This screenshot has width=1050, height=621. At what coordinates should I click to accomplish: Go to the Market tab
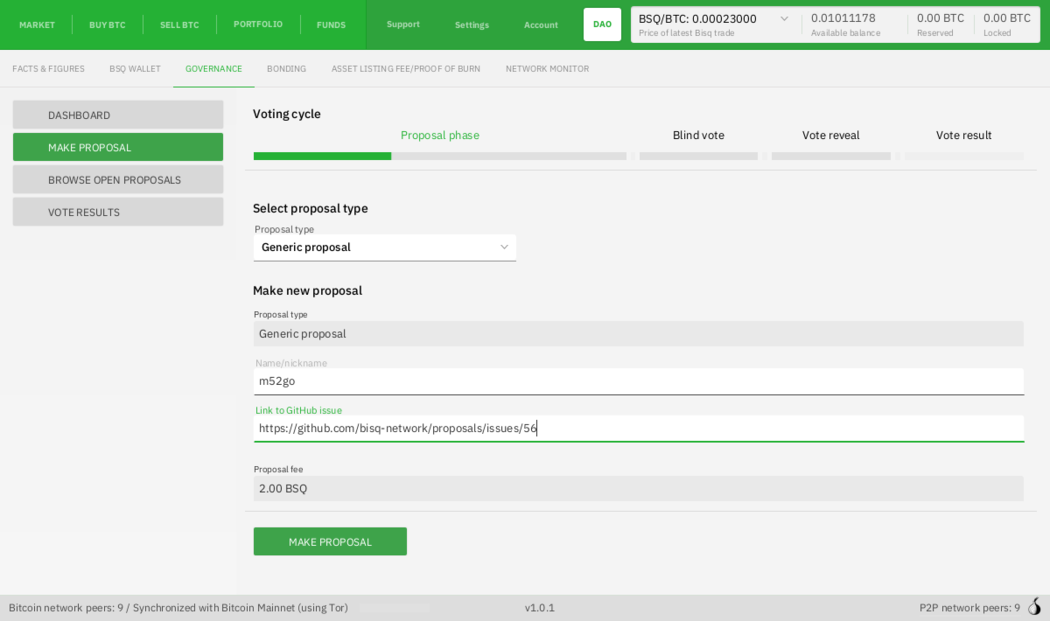pos(37,25)
